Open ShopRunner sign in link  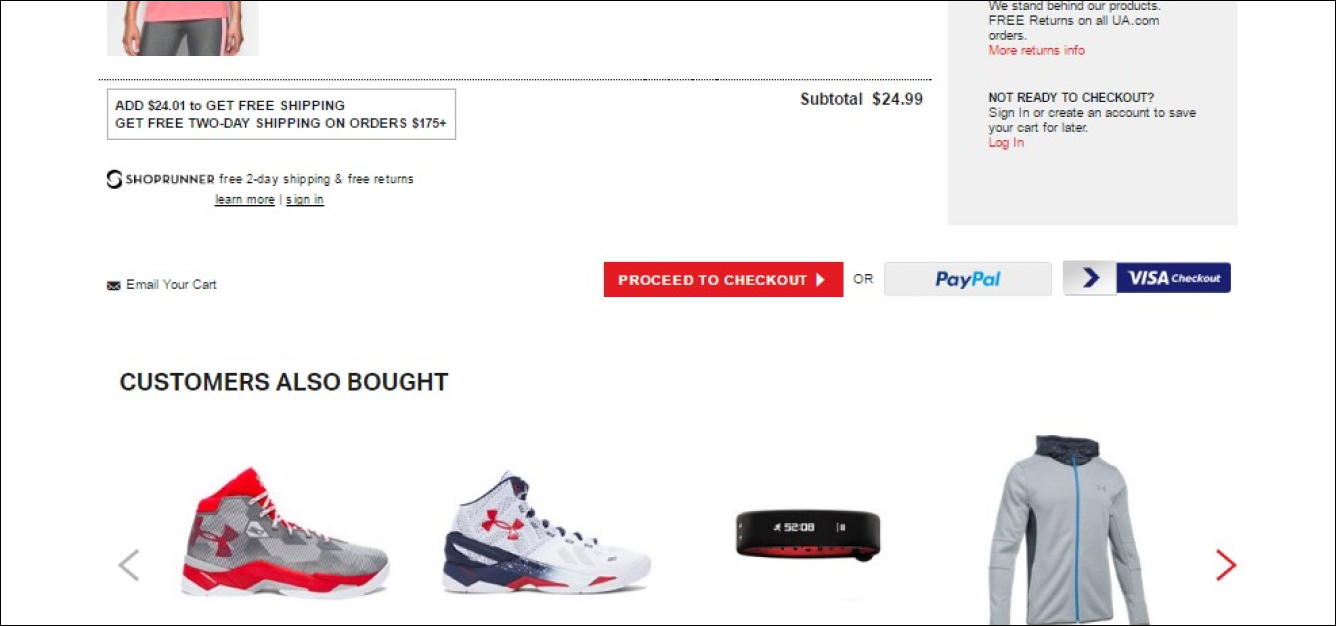click(305, 200)
